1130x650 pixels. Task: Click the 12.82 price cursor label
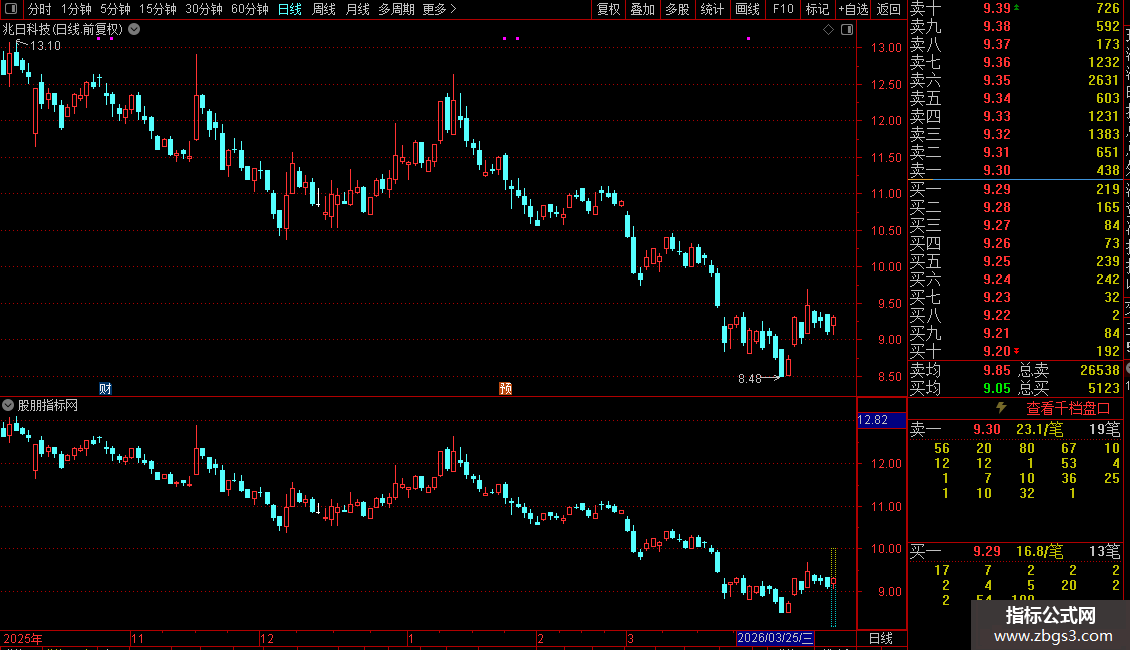(x=881, y=419)
